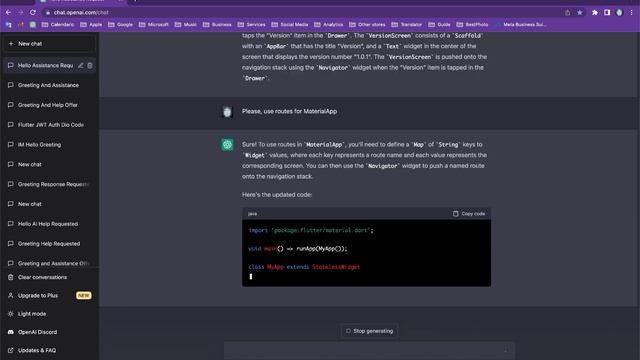This screenshot has height=360, width=640.
Task: Click the external link icon beside Updates & FAQ
Action: [x=11, y=350]
